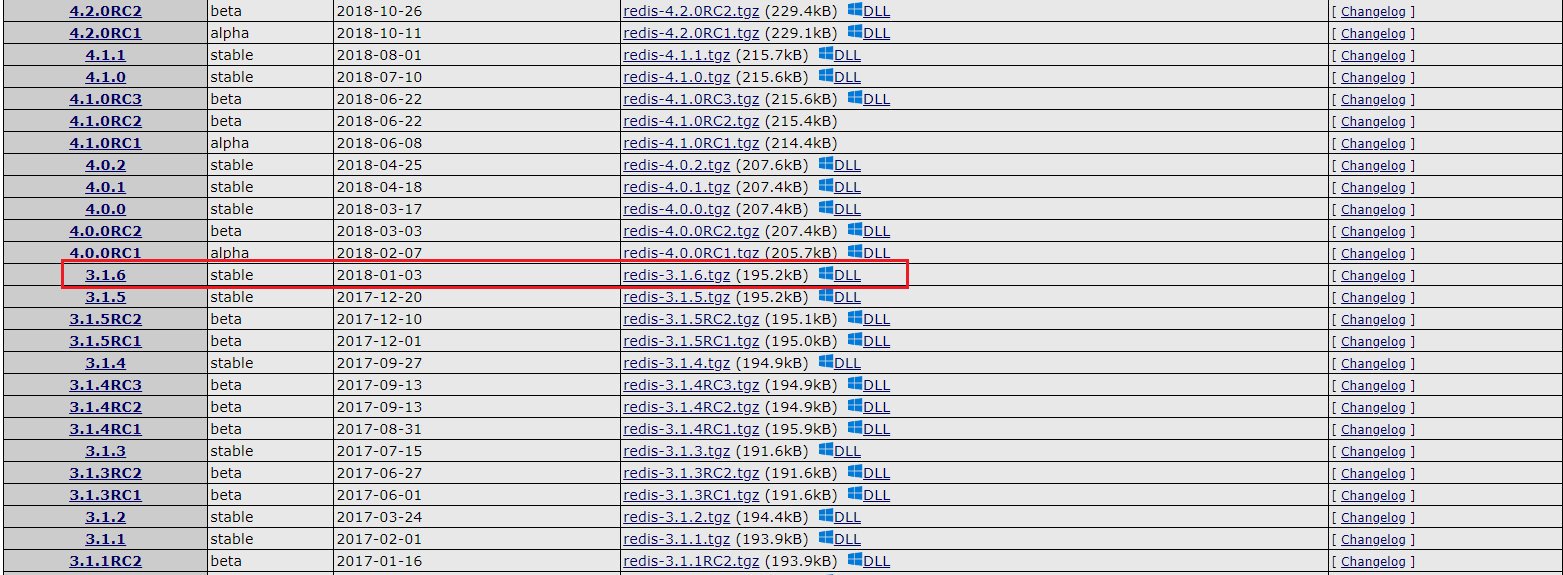Click the Windows icon in the 4.0.0RC2 row

point(855,229)
